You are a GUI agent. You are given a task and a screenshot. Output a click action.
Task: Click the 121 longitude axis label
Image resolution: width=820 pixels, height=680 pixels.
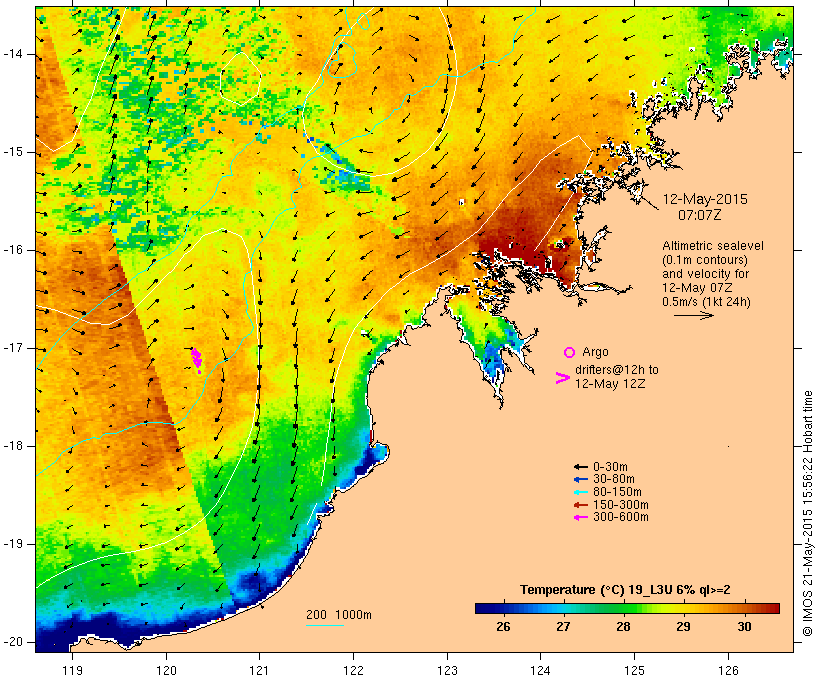pyautogui.click(x=259, y=670)
